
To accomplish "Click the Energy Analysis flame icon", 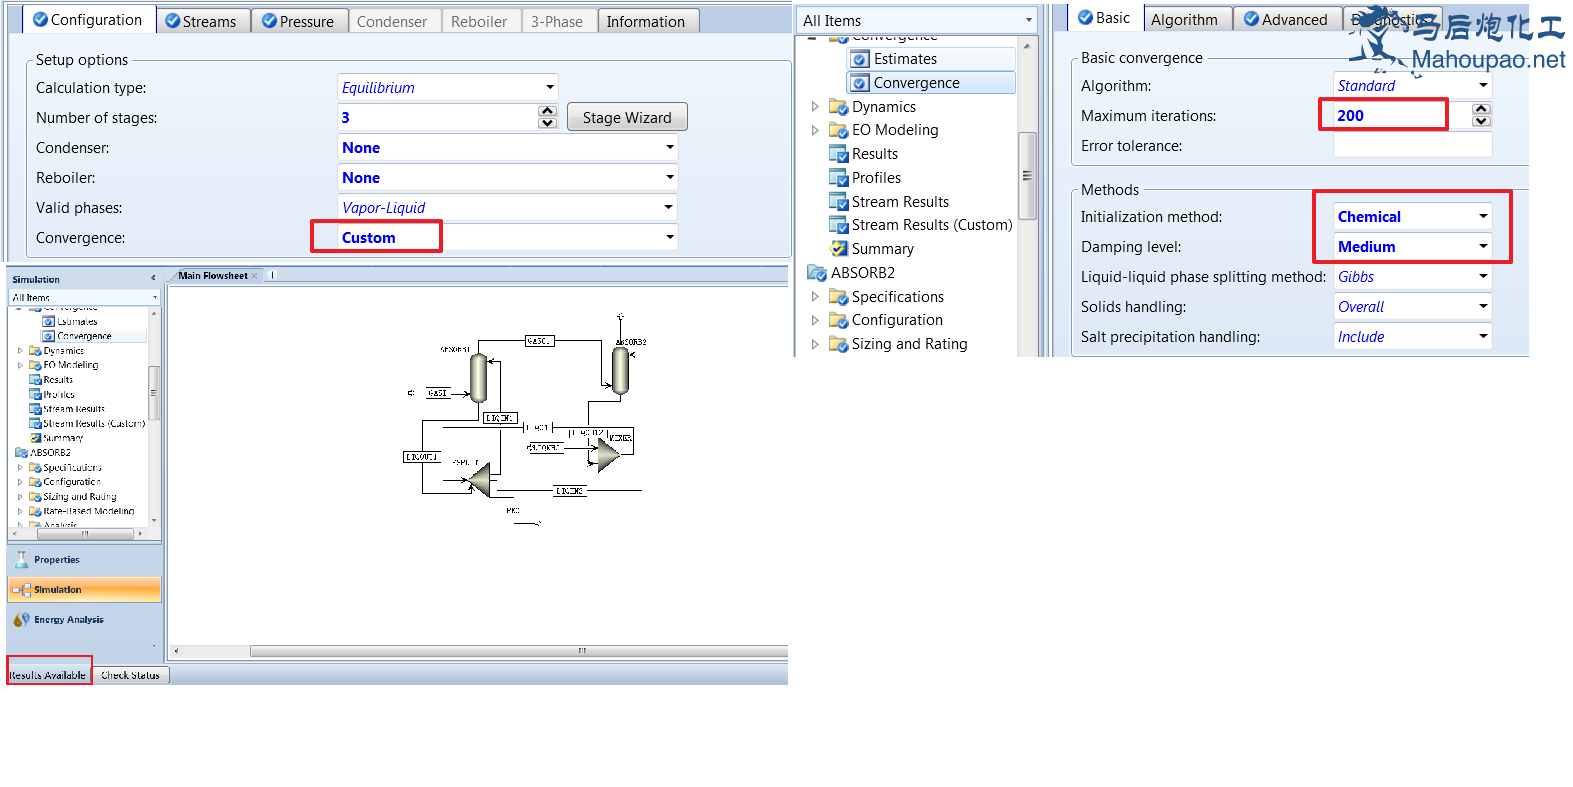I will pyautogui.click(x=21, y=620).
